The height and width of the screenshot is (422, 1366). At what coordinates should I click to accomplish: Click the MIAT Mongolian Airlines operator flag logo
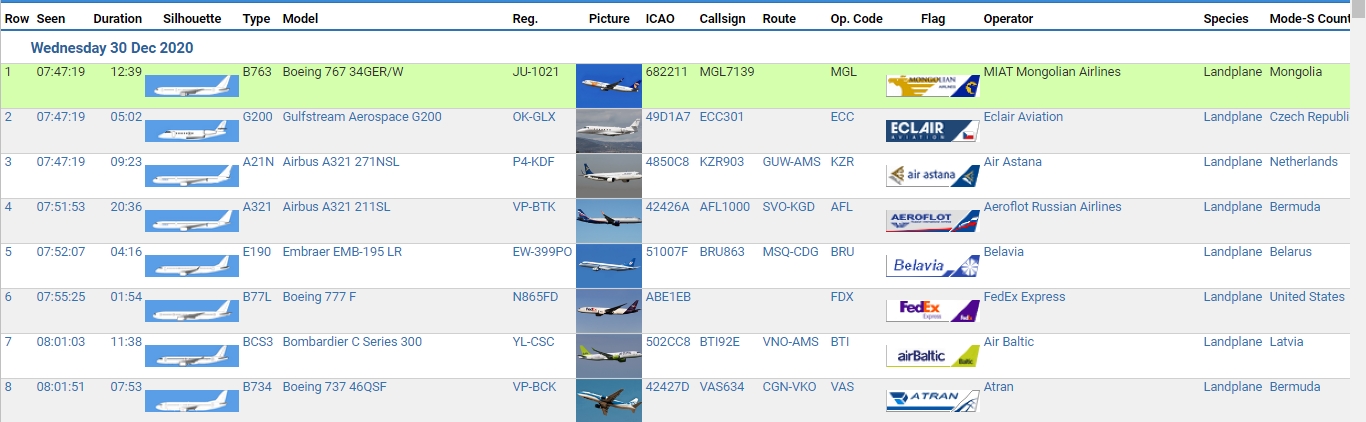933,86
